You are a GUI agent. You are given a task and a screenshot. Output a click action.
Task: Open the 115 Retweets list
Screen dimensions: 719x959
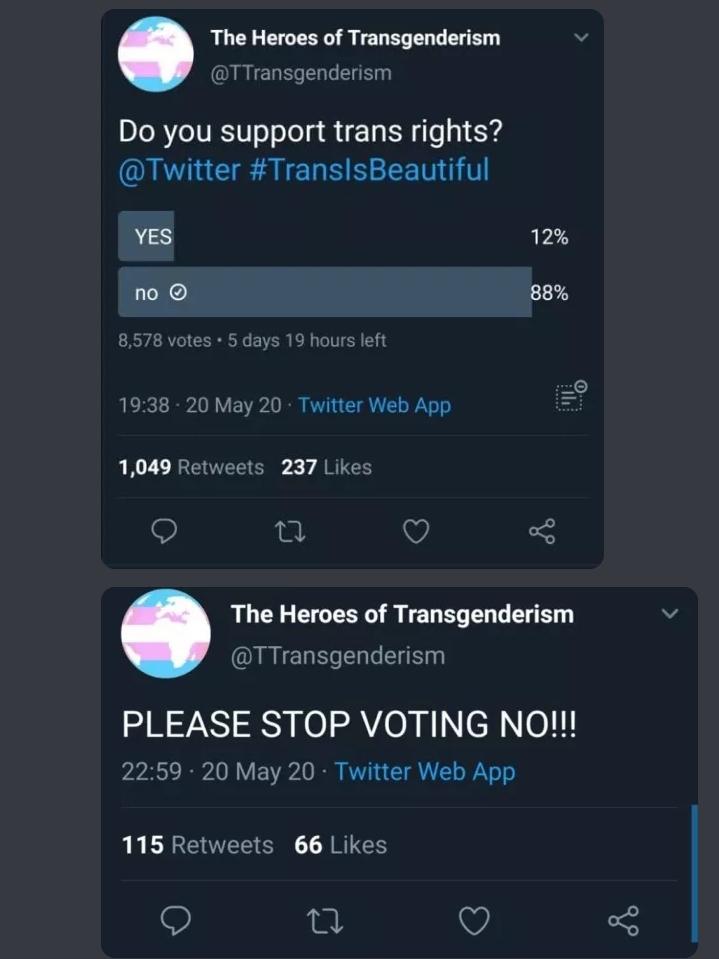pyautogui.click(x=198, y=845)
